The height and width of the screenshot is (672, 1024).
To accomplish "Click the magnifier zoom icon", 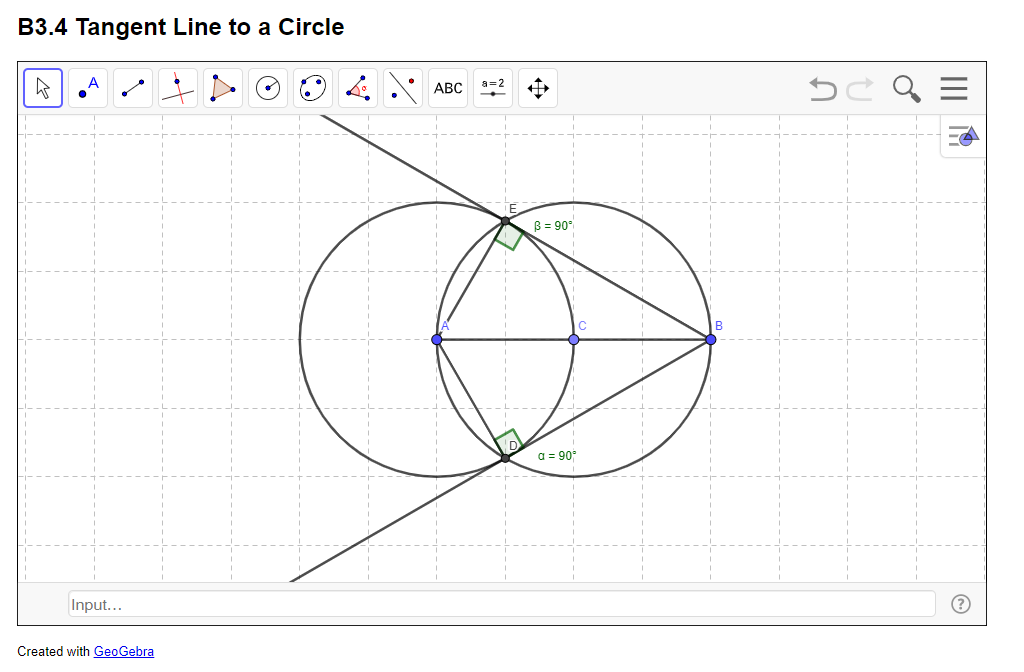I will tap(906, 89).
